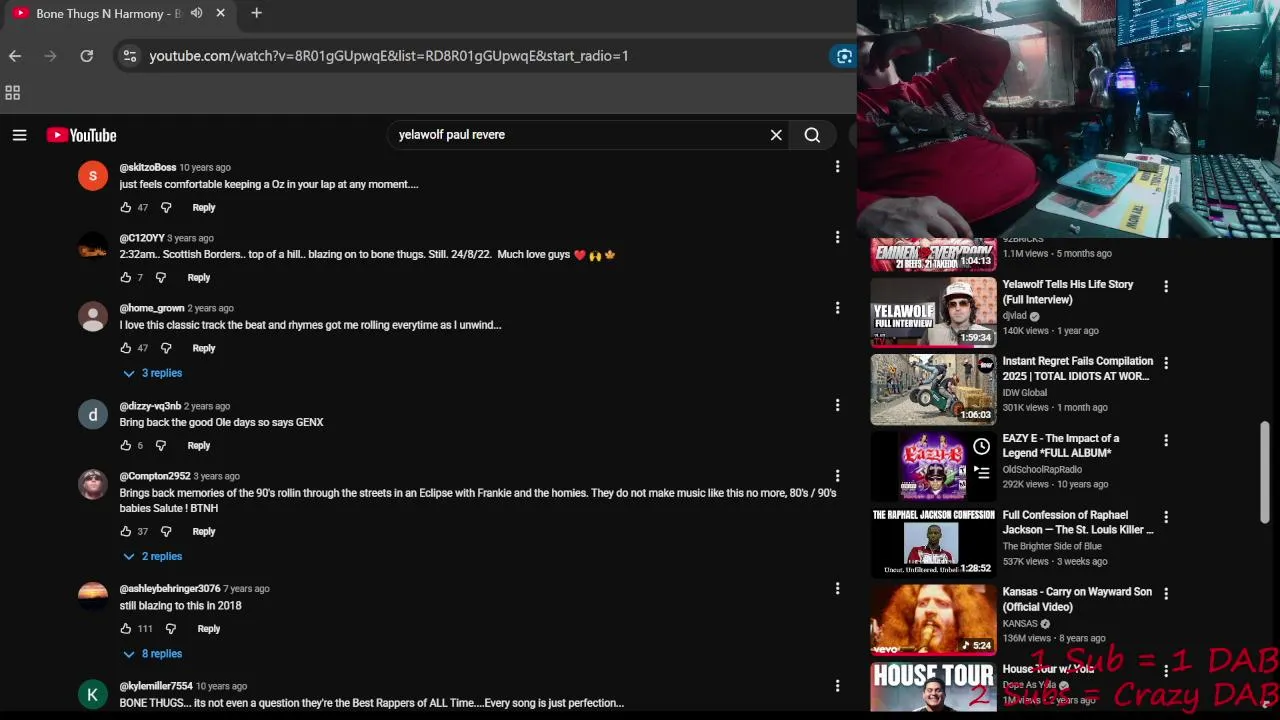Open options menu for @dizzy-vq3nb comment

point(837,405)
